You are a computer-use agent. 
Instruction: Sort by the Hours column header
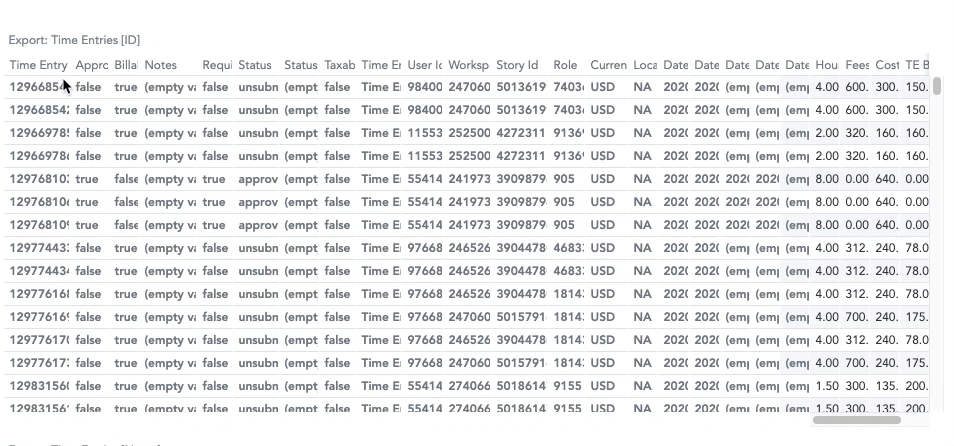827,65
